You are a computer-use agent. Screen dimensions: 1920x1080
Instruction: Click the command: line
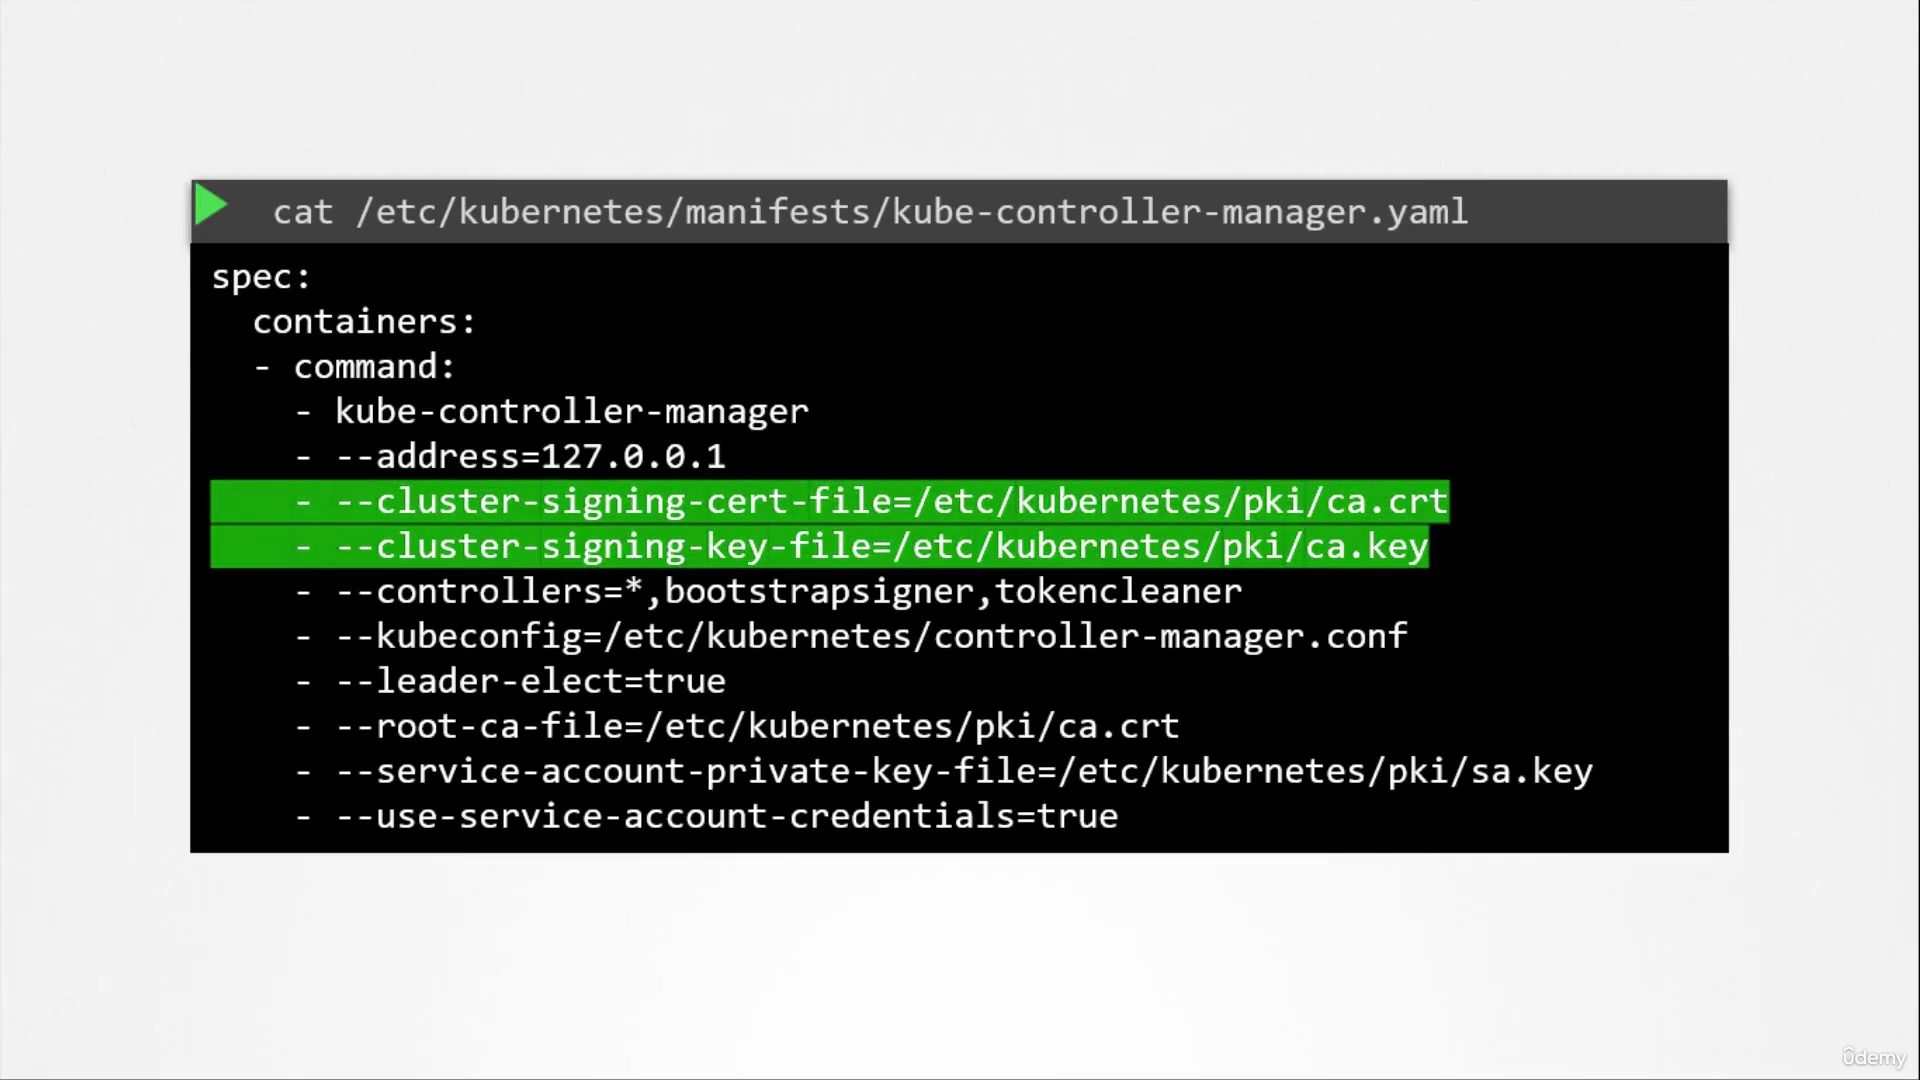coord(355,367)
